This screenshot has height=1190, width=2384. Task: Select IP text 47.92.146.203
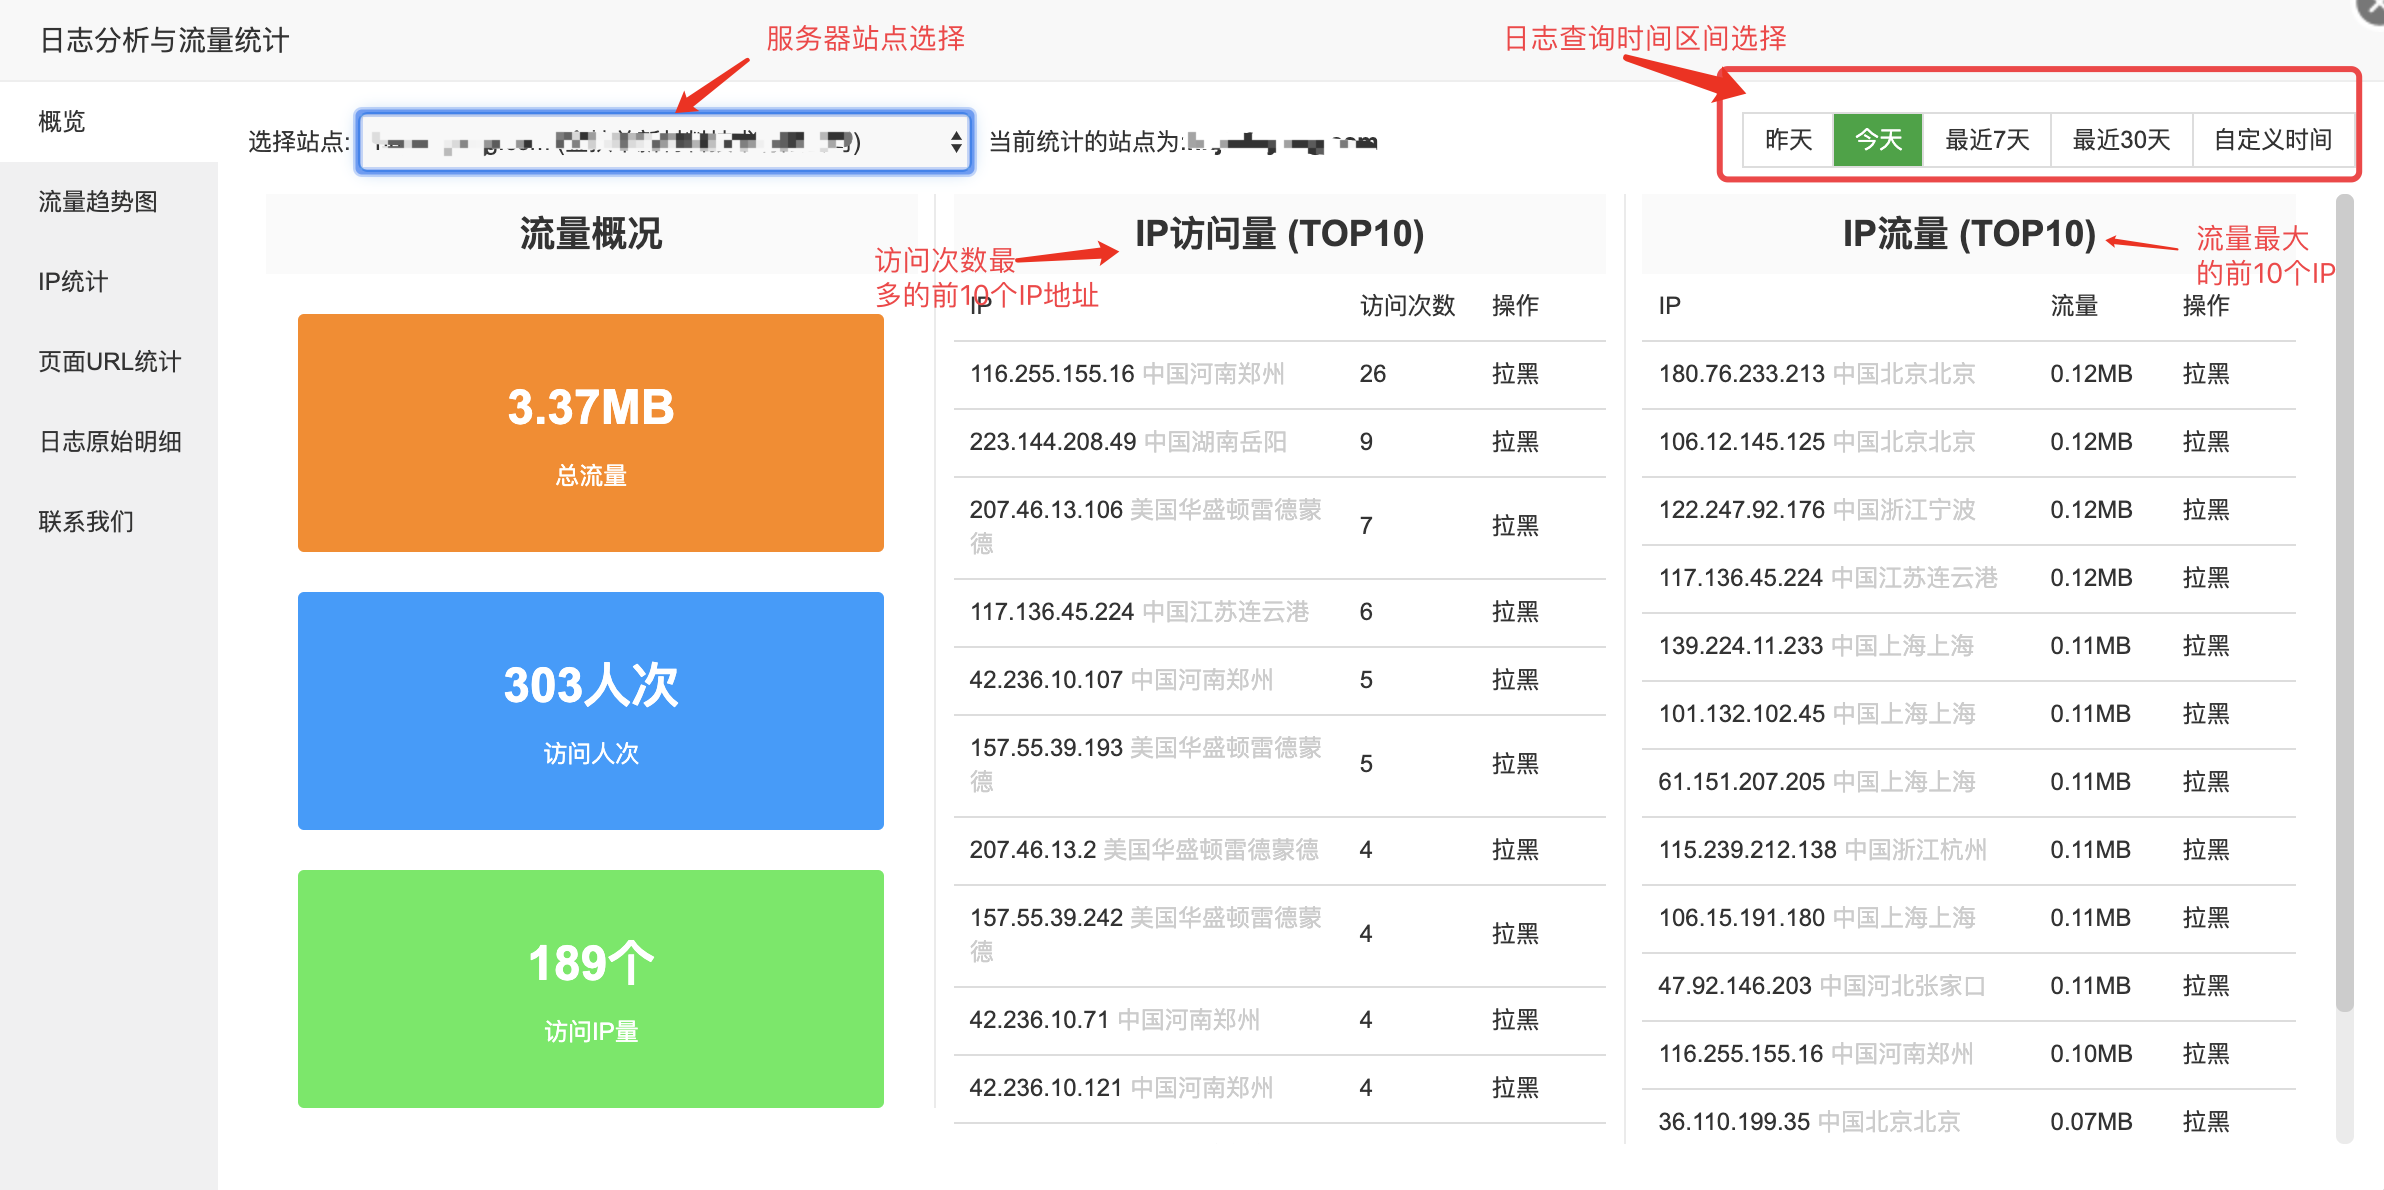point(1735,986)
